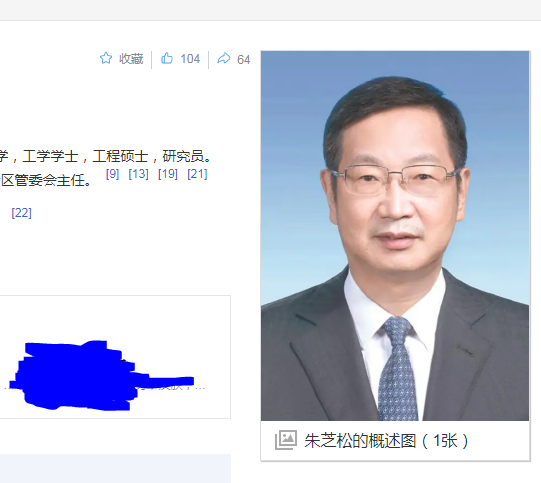Open reference link [13]

tap(138, 174)
